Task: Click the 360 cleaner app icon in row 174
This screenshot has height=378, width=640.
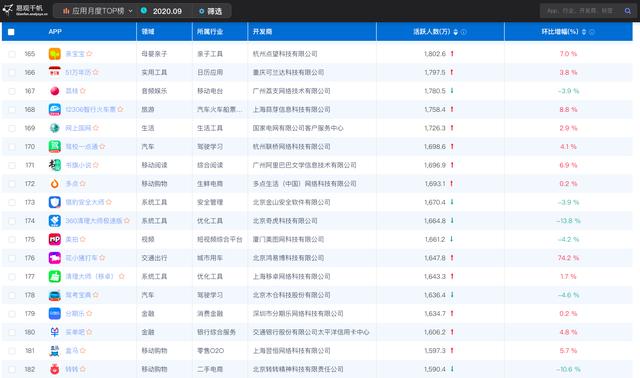Action: tap(55, 221)
